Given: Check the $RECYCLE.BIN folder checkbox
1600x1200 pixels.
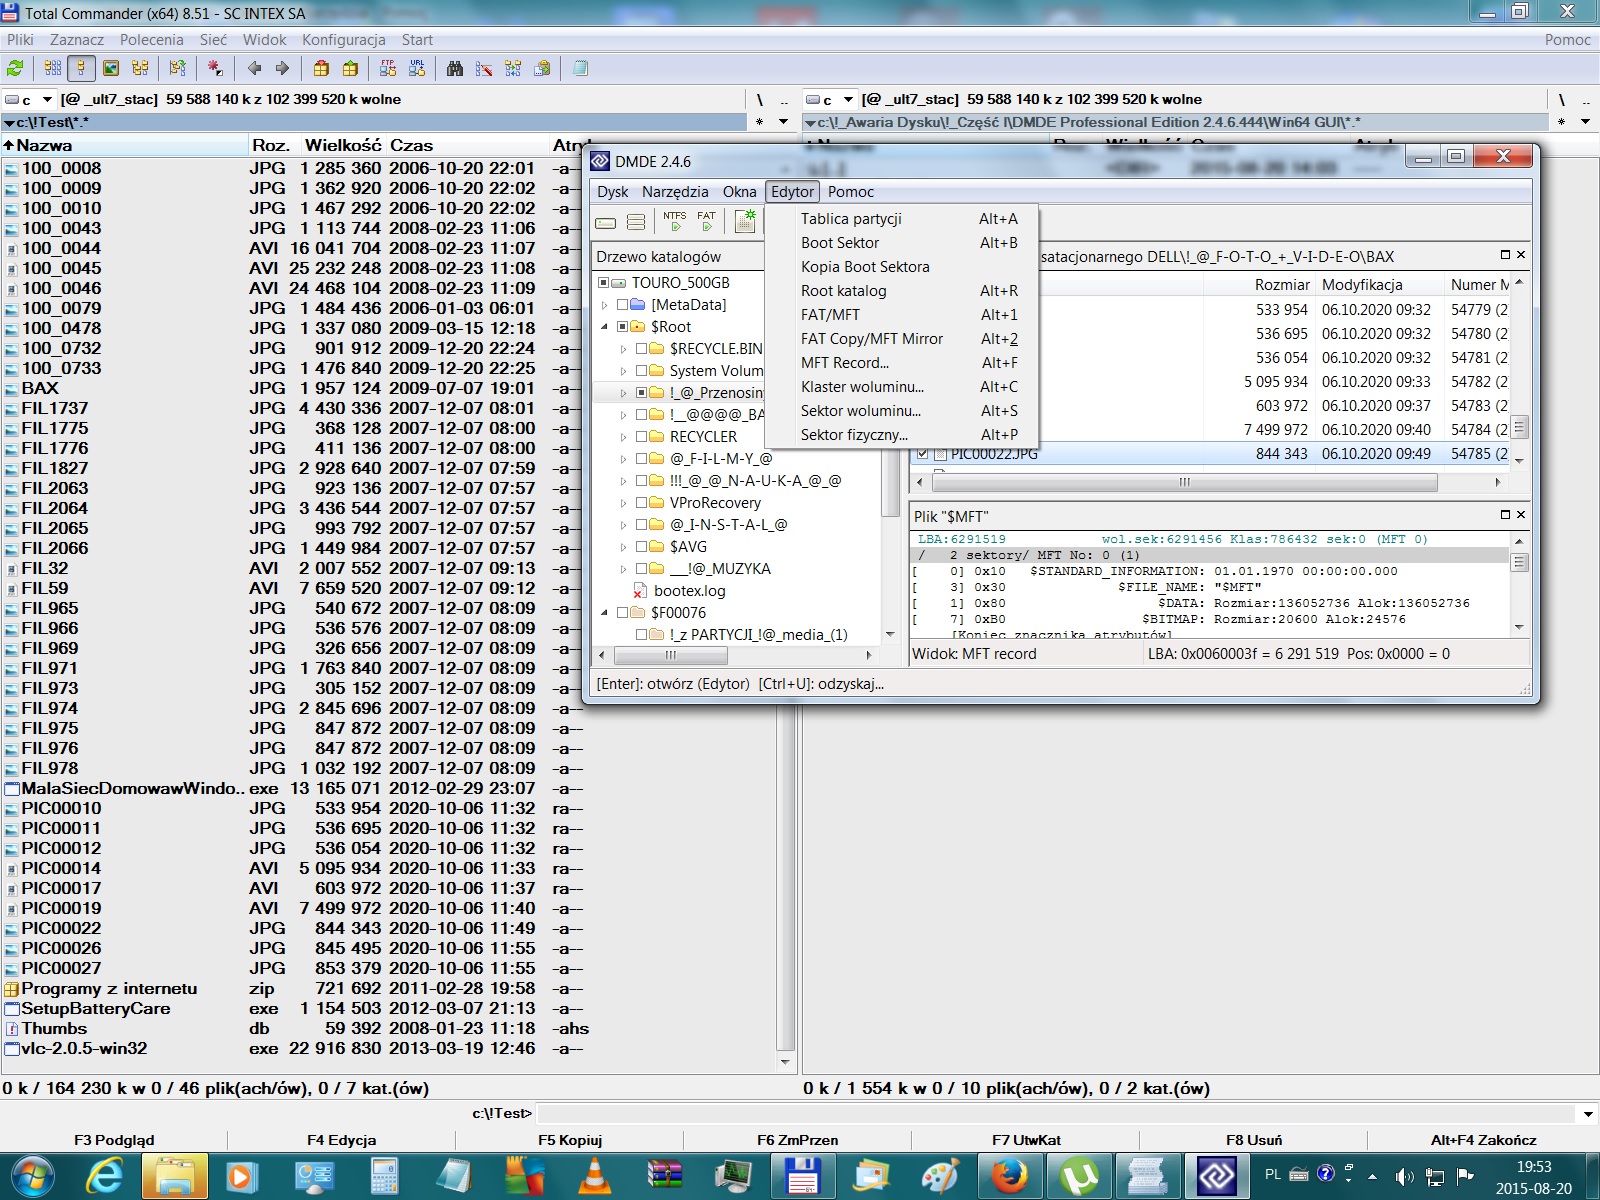Looking at the screenshot, I should click(642, 349).
